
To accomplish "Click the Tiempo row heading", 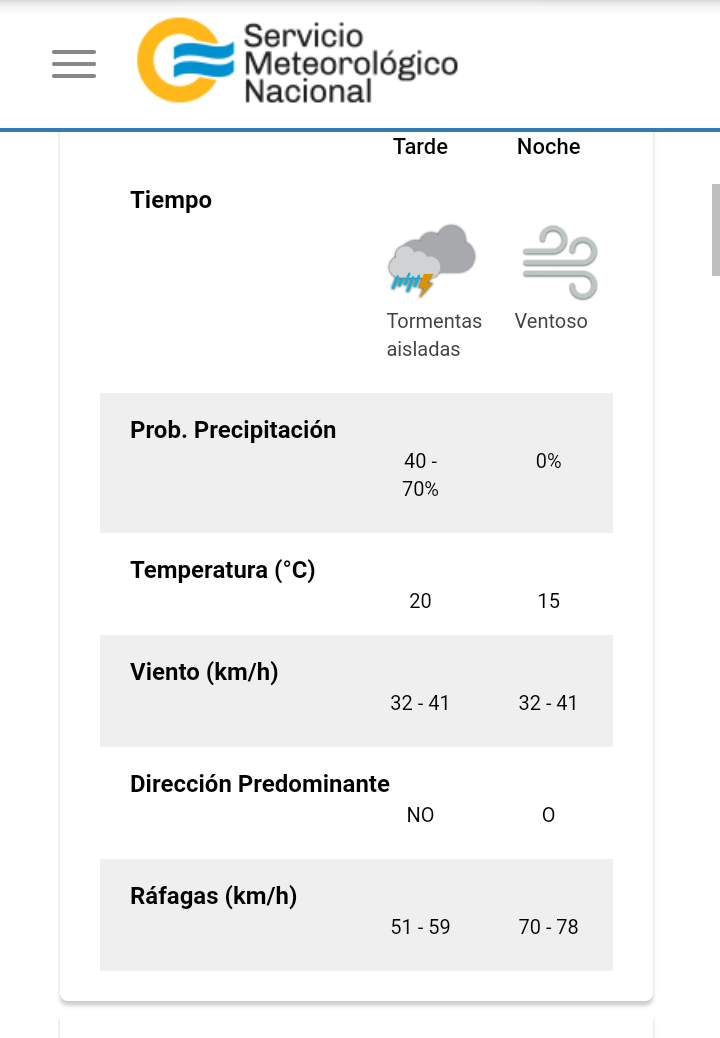I will [x=171, y=200].
